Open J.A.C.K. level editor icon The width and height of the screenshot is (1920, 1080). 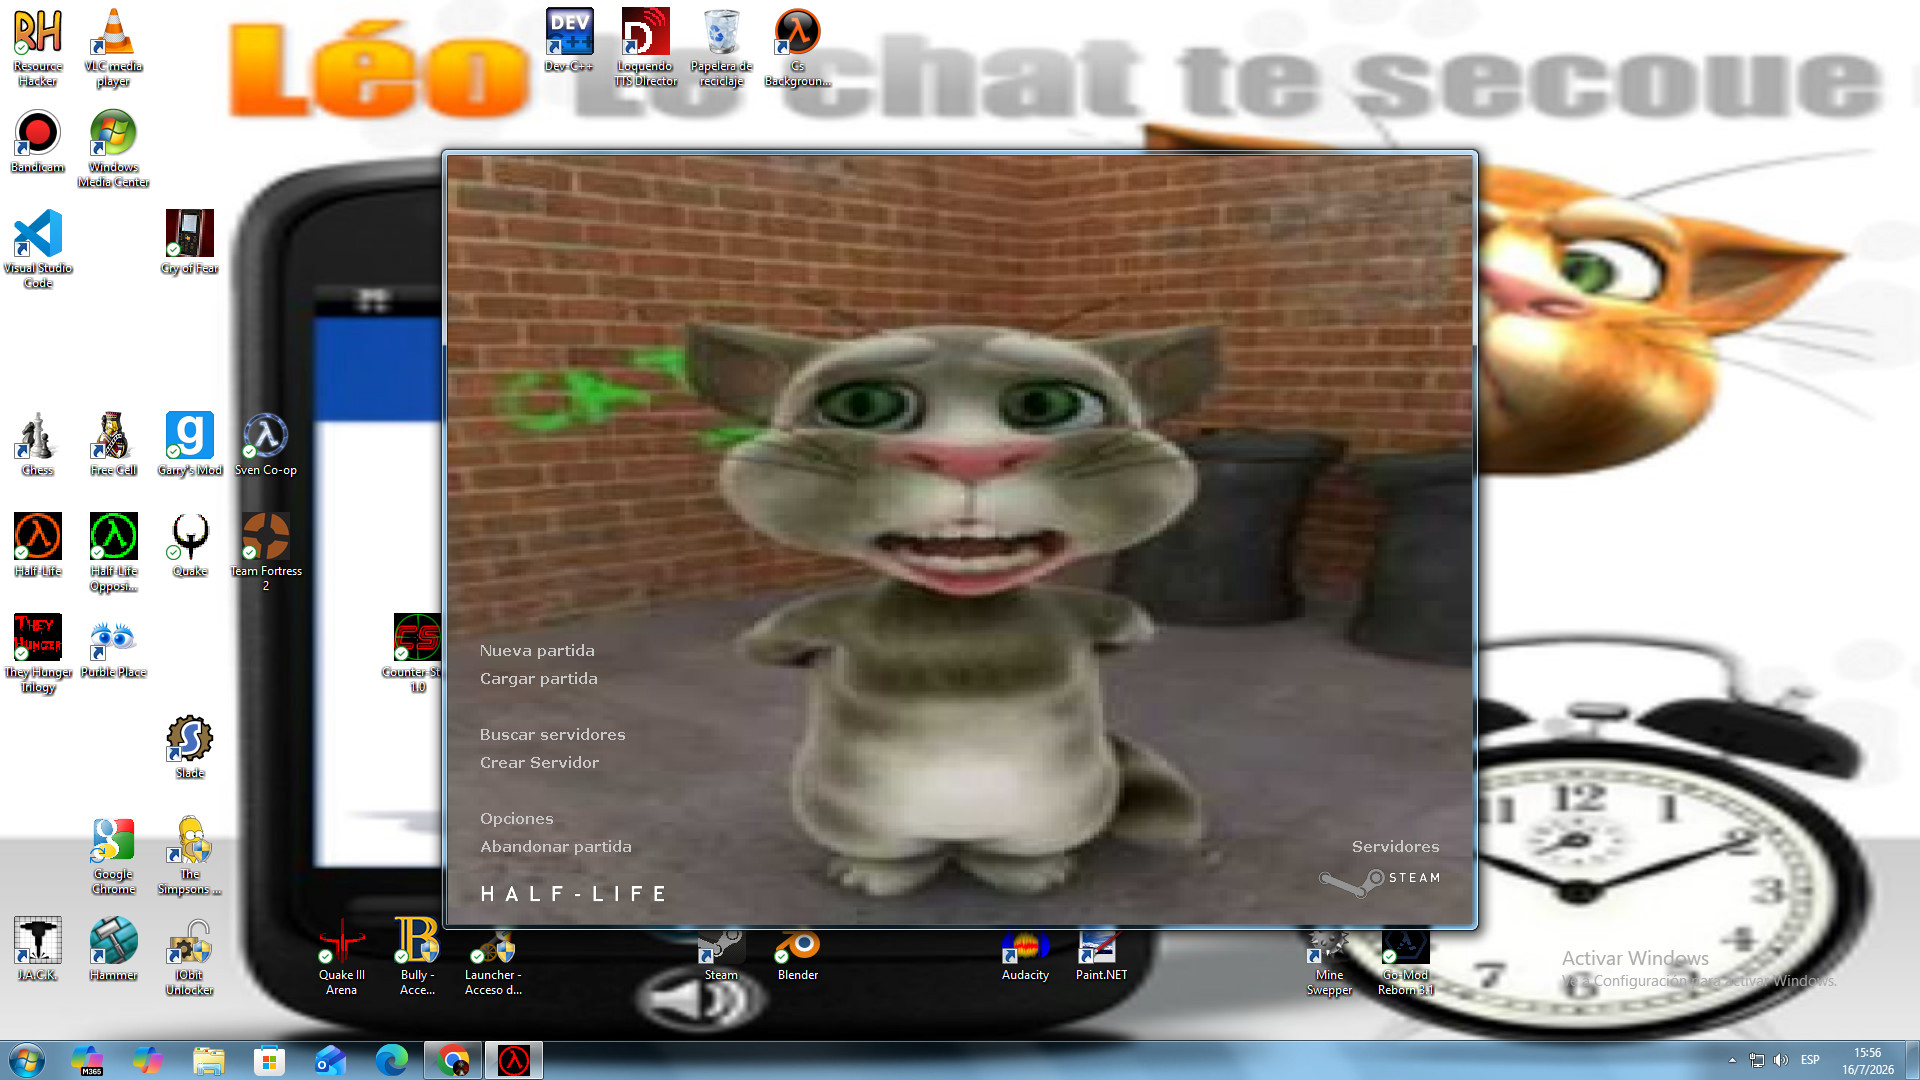tap(38, 949)
